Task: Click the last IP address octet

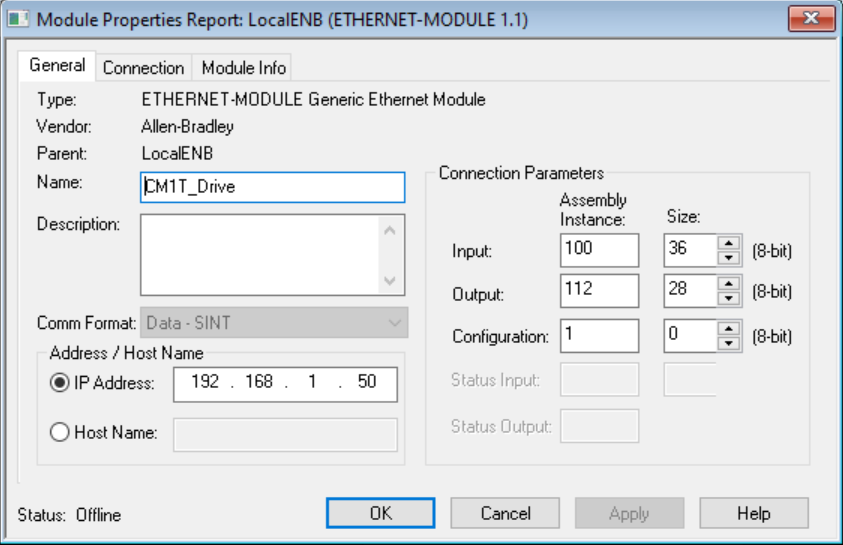Action: (366, 383)
